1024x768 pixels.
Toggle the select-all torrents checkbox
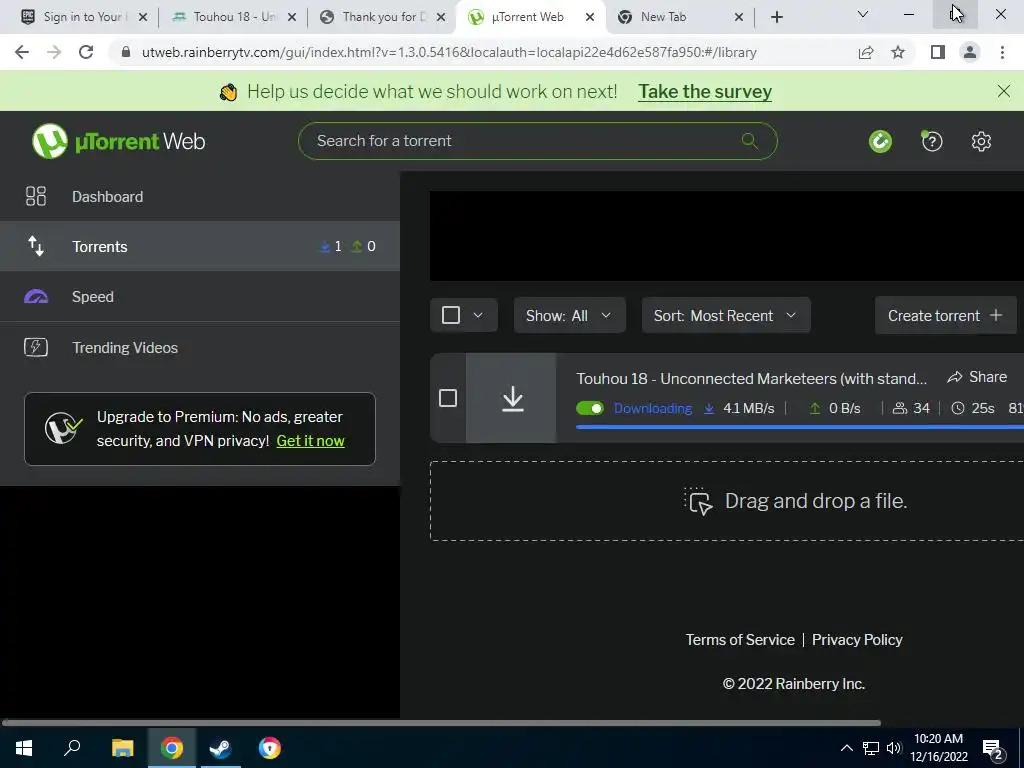click(x=451, y=315)
